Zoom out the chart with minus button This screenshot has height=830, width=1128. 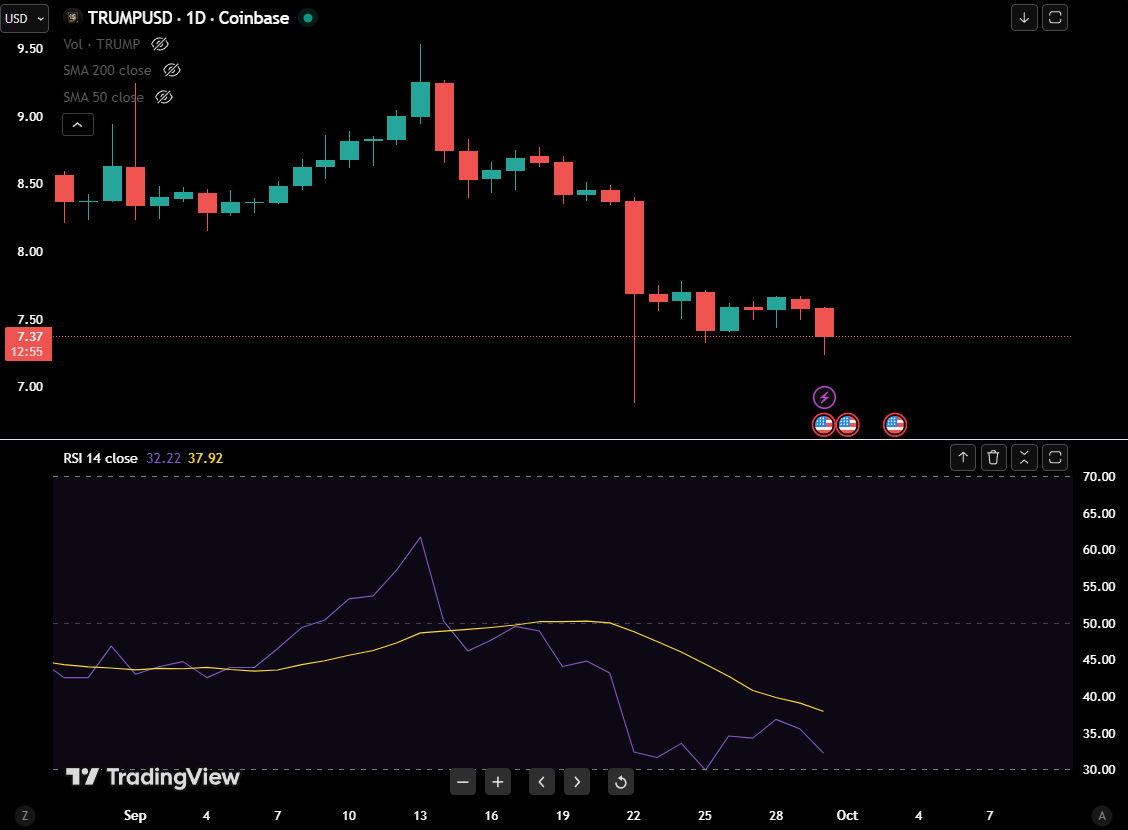point(462,782)
